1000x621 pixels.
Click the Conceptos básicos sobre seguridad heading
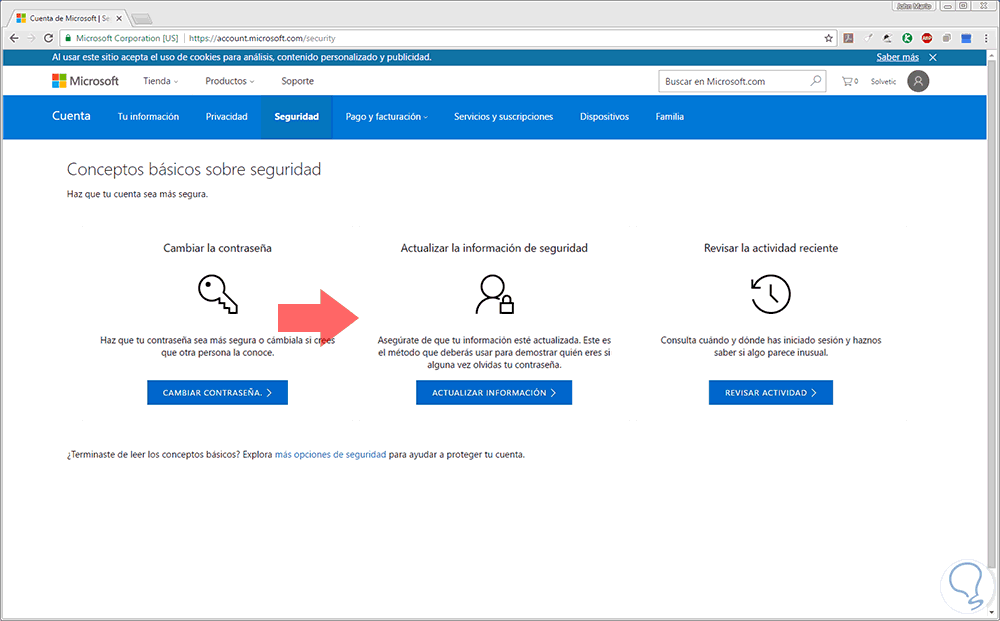pos(194,170)
